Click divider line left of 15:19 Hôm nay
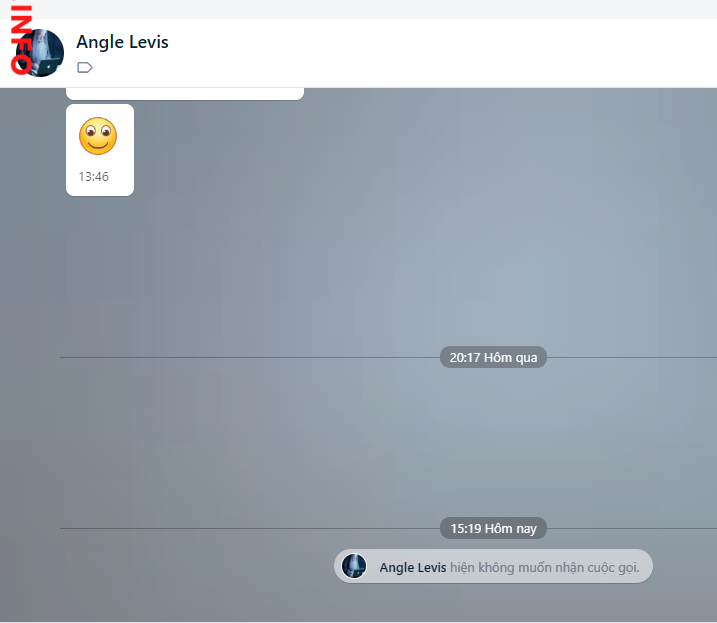717x623 pixels. point(250,528)
